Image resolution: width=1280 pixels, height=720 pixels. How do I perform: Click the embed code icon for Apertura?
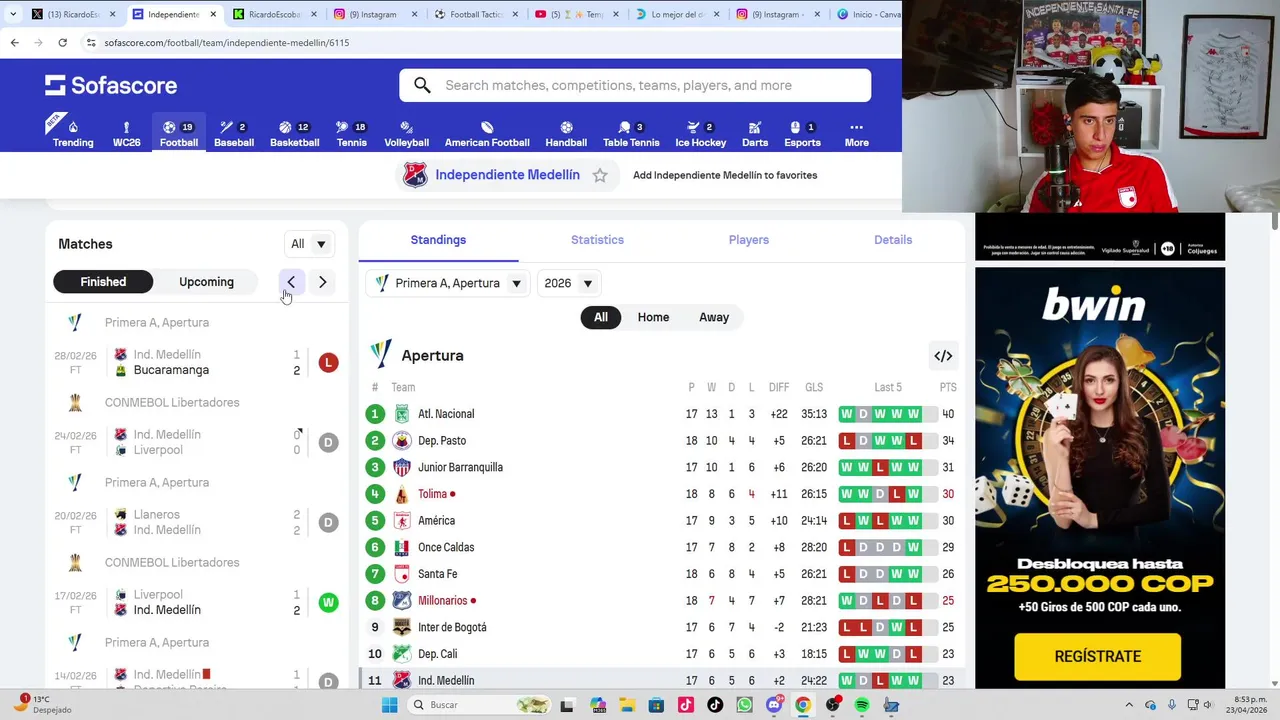click(943, 356)
